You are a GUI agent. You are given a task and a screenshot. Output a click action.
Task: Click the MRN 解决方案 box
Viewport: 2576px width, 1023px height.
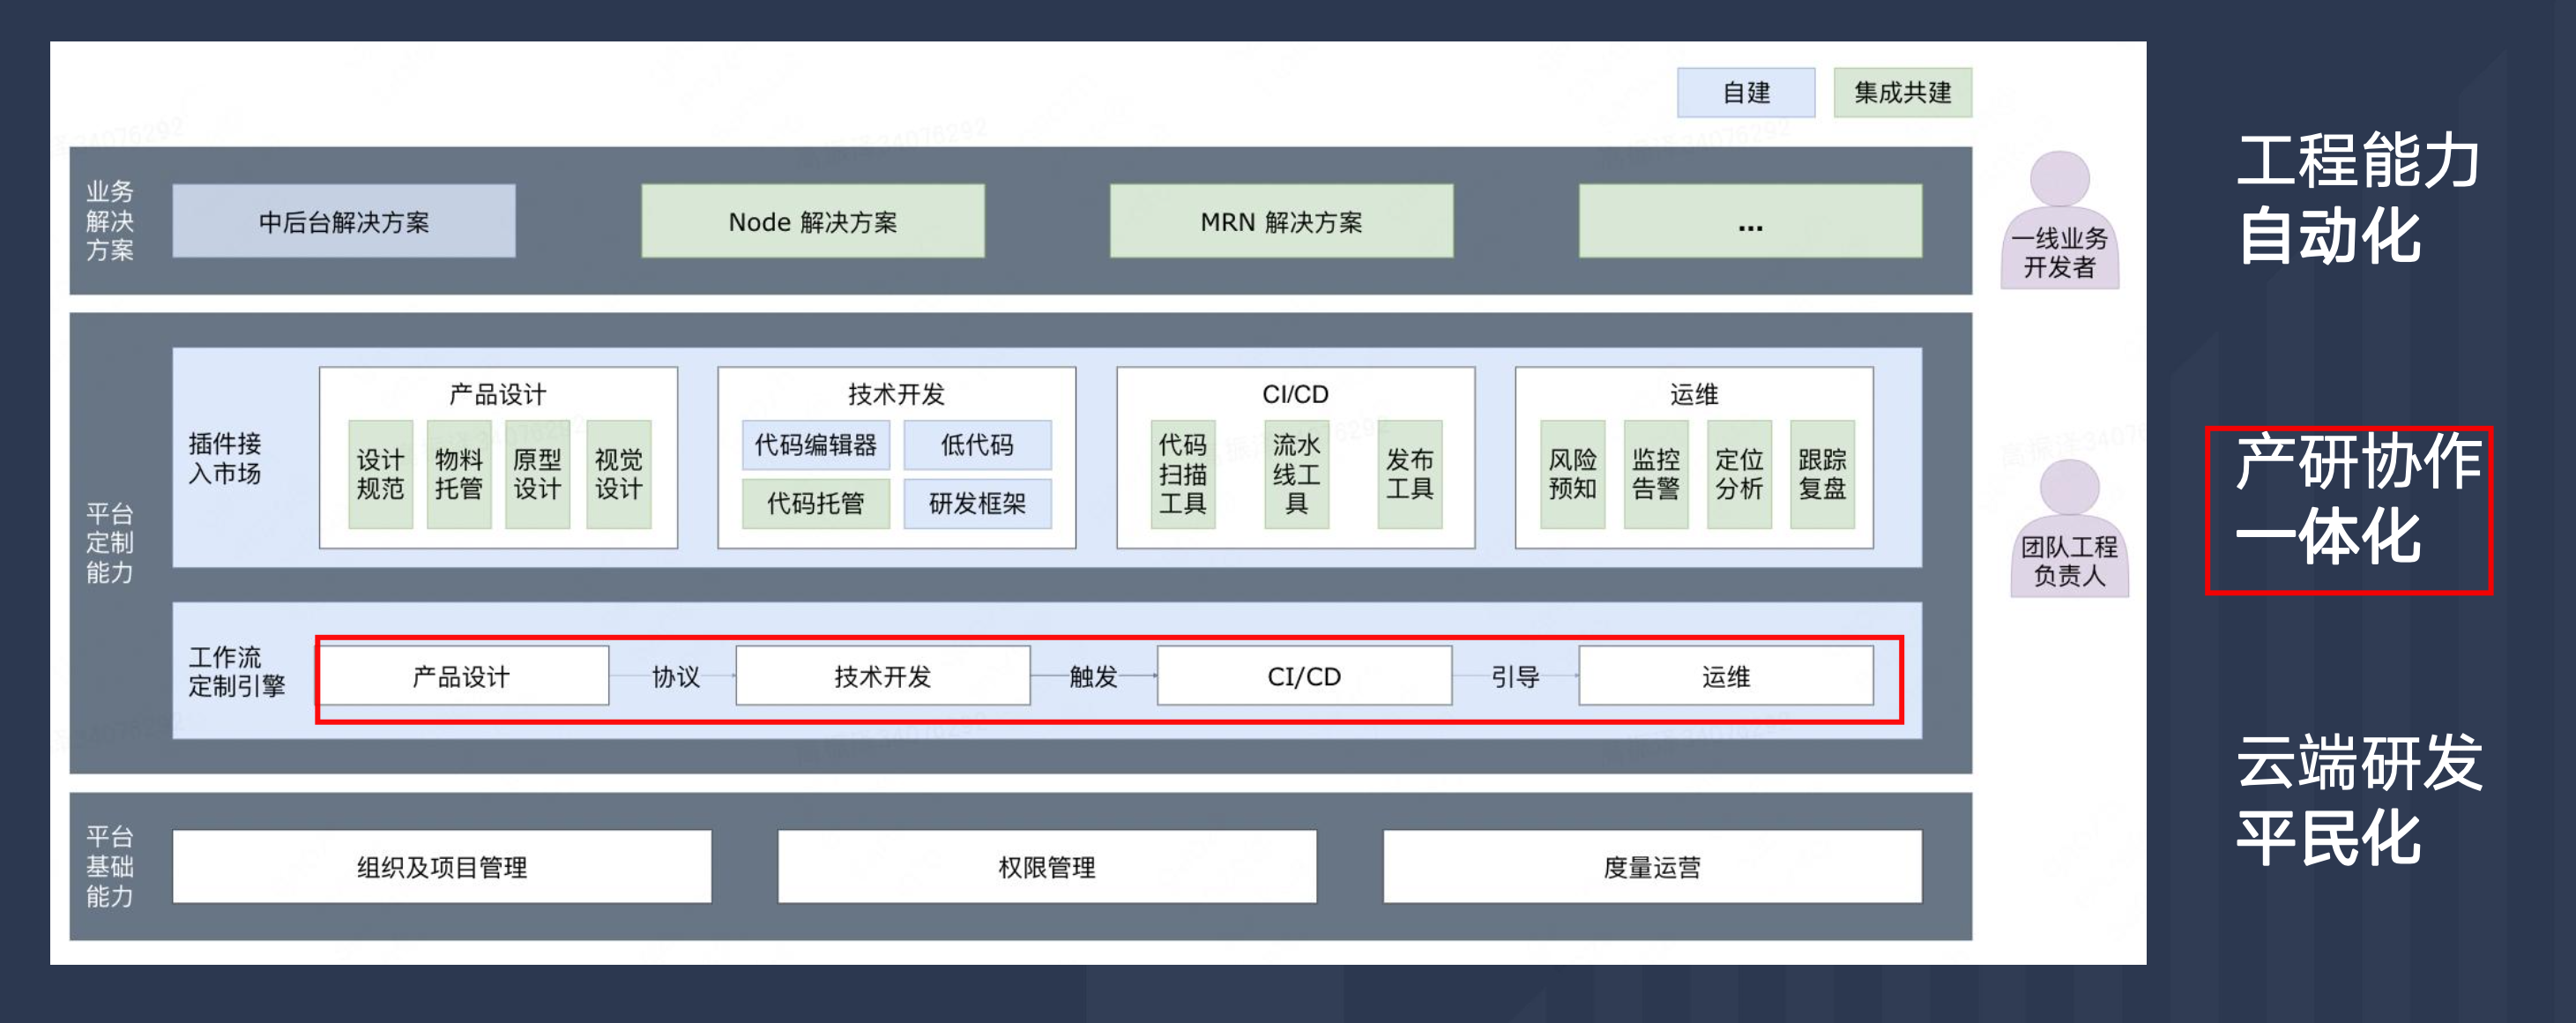(1280, 221)
